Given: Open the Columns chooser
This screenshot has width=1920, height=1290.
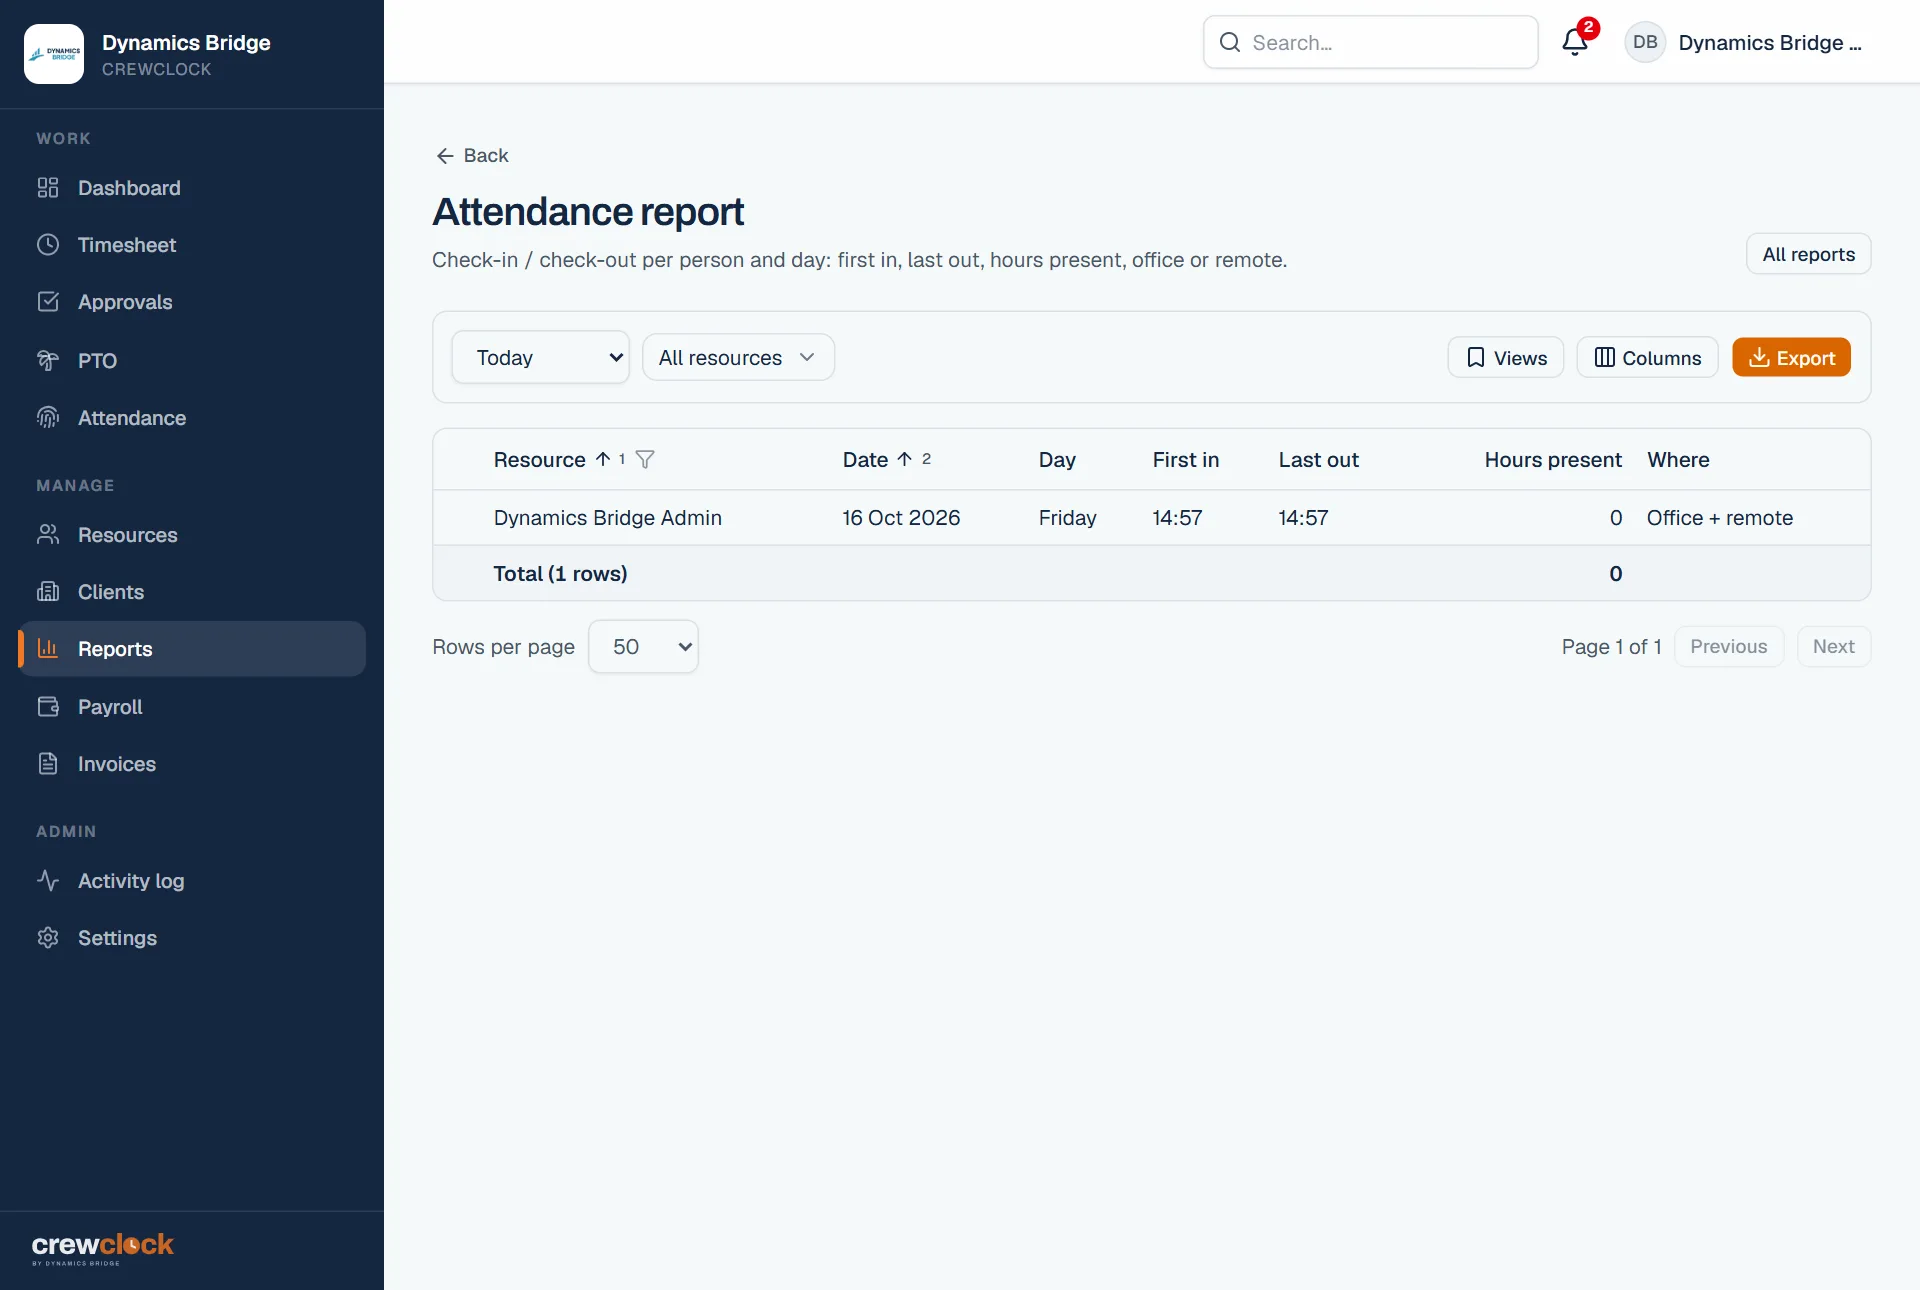Looking at the screenshot, I should click(x=1647, y=357).
